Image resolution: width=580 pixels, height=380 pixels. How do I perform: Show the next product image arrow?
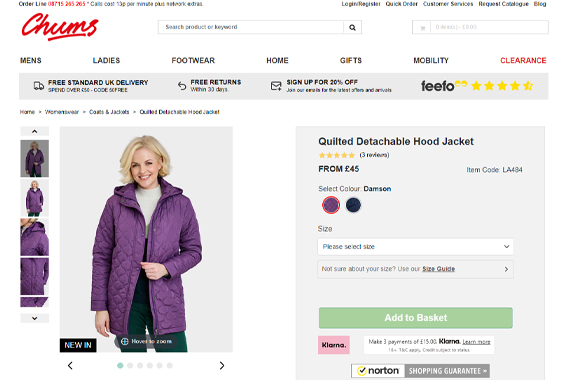coord(222,366)
